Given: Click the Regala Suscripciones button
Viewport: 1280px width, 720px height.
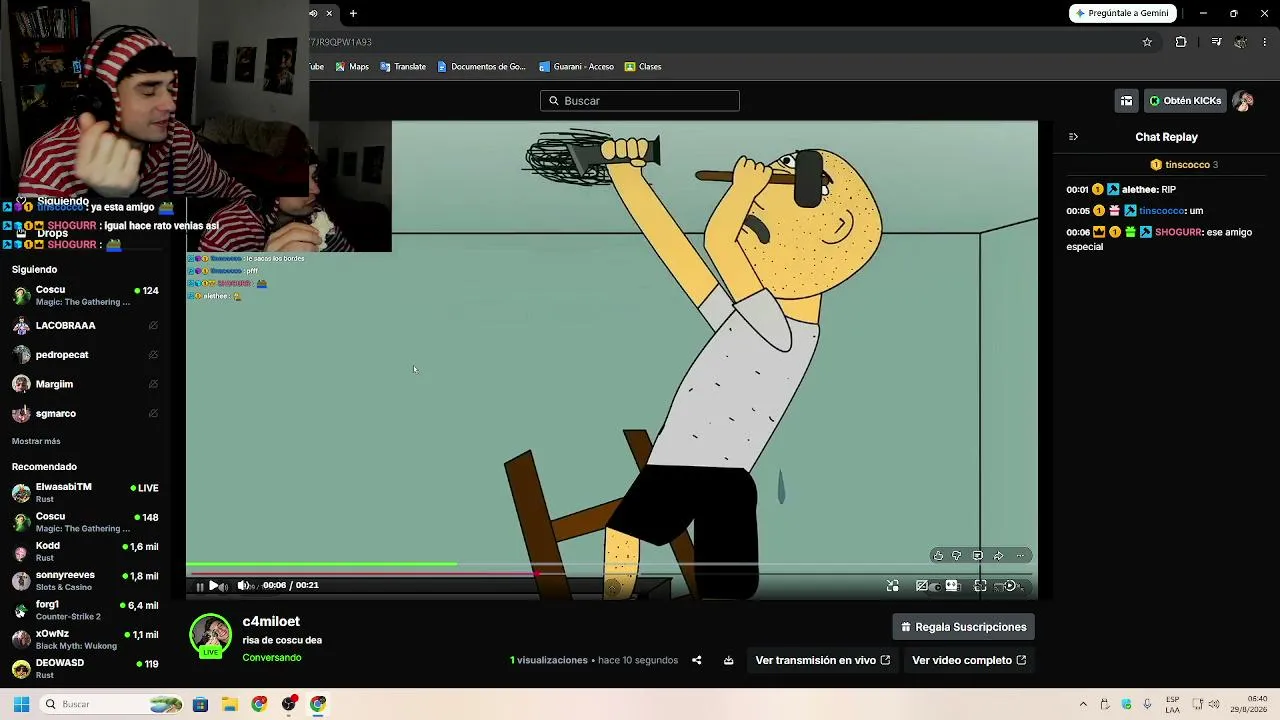Looking at the screenshot, I should 964,627.
